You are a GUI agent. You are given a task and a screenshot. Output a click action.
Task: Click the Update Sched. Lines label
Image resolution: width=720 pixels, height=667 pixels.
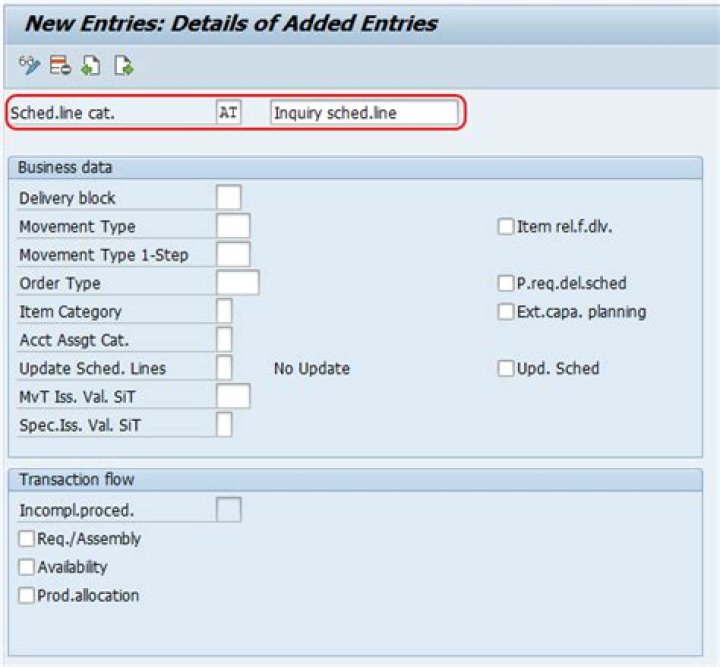pyautogui.click(x=92, y=369)
